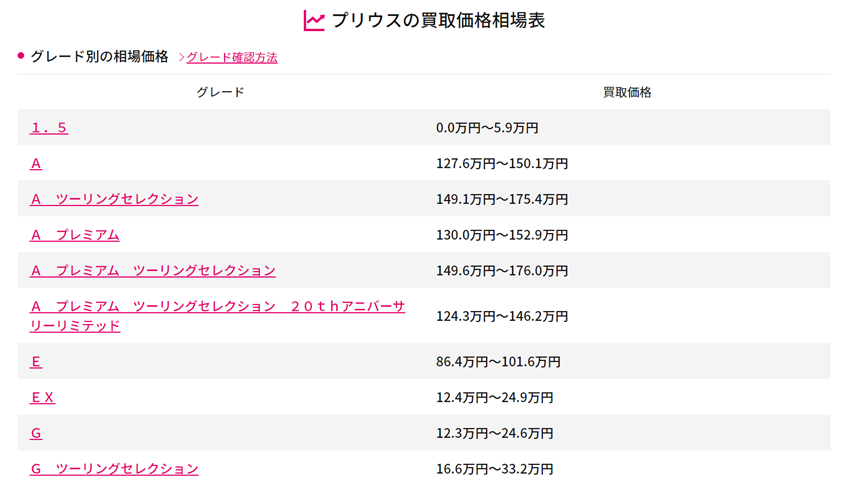Screen dimensions: 850x482
Task: Click the chart icon beside the page title
Action: [x=314, y=20]
